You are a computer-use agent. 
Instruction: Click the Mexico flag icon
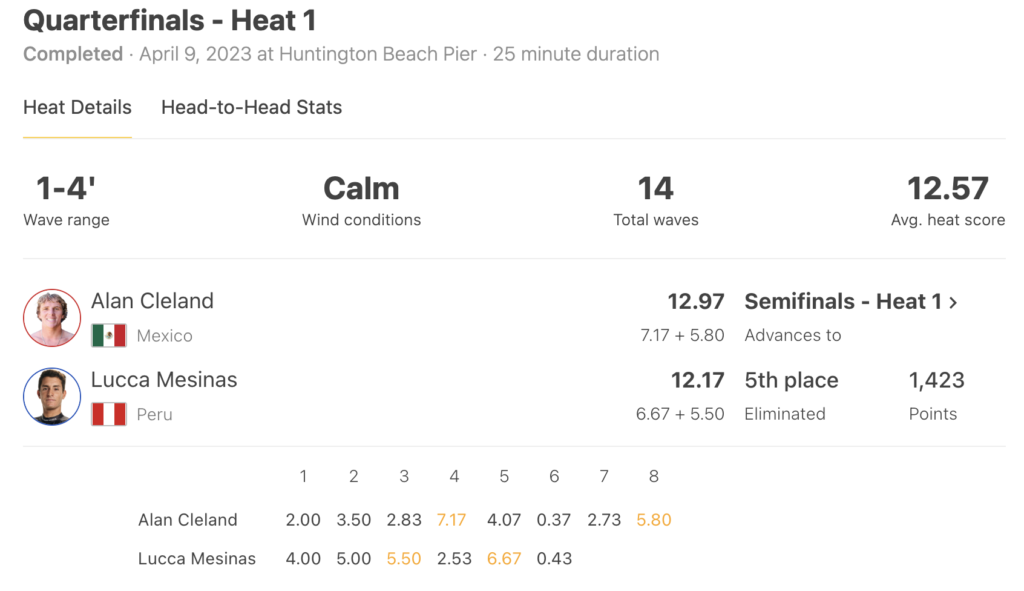click(109, 336)
